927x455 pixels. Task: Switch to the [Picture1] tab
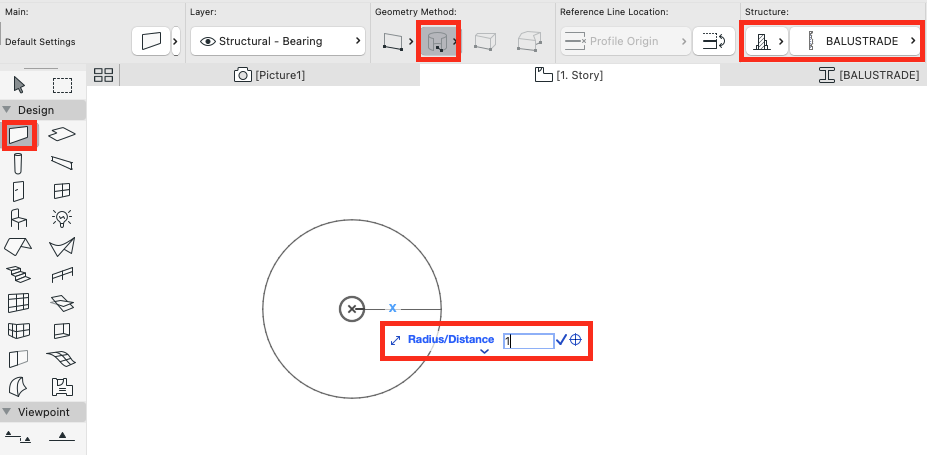click(269, 75)
